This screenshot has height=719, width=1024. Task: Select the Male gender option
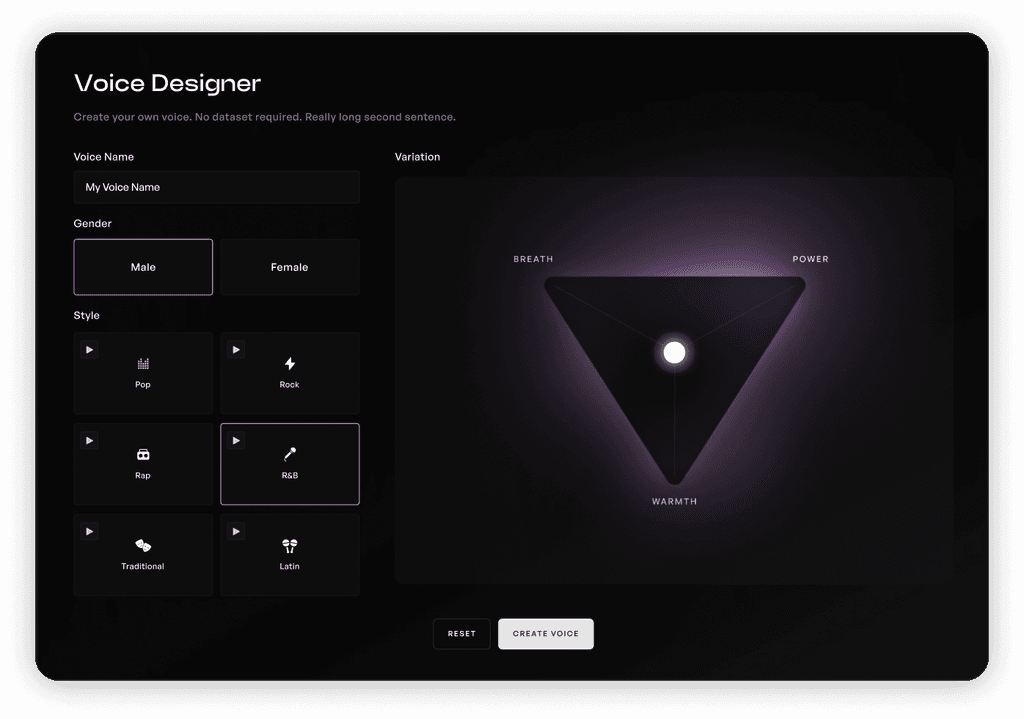143,267
